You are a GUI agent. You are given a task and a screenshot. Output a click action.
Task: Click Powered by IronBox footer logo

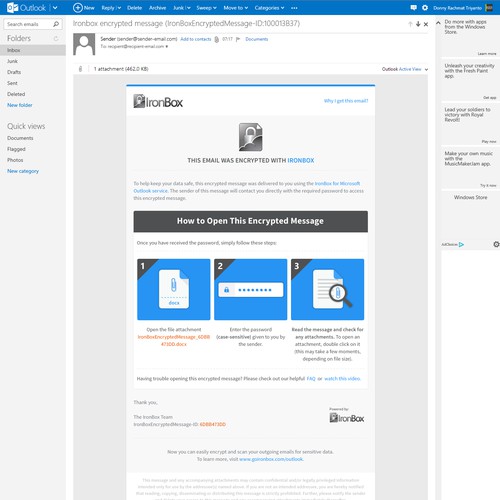click(347, 418)
